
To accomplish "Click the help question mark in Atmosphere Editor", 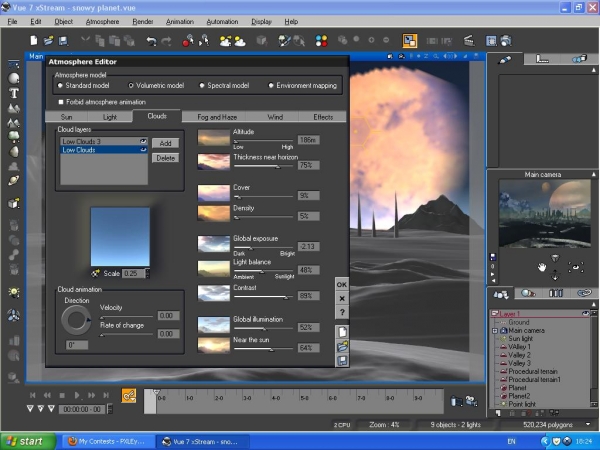I will point(342,312).
